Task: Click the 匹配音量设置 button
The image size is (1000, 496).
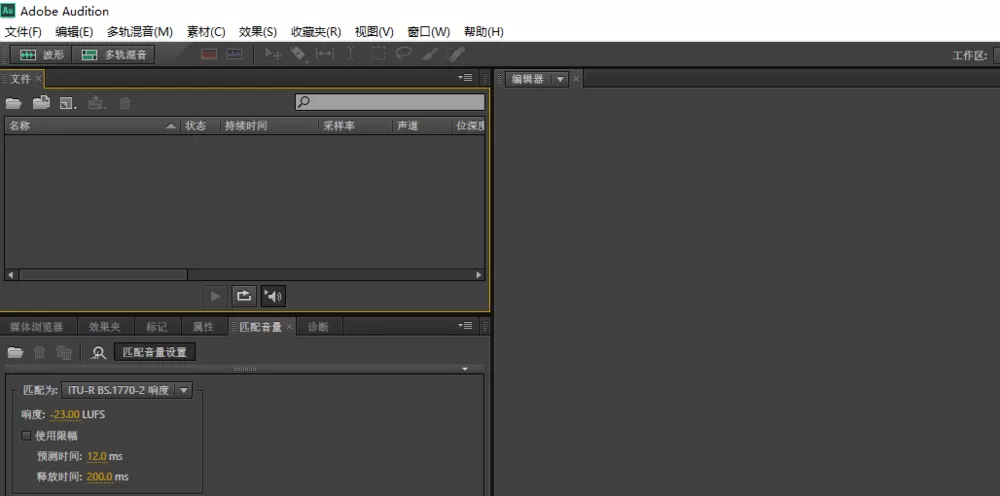Action: (x=155, y=352)
